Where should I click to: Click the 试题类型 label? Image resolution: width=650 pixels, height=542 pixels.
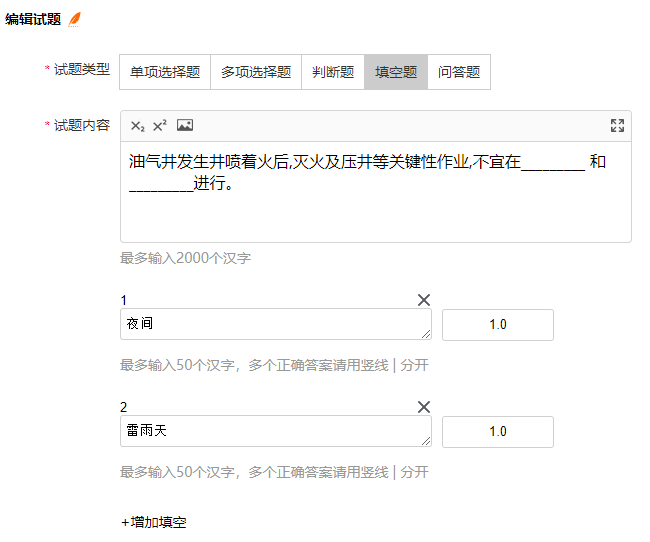(82, 69)
